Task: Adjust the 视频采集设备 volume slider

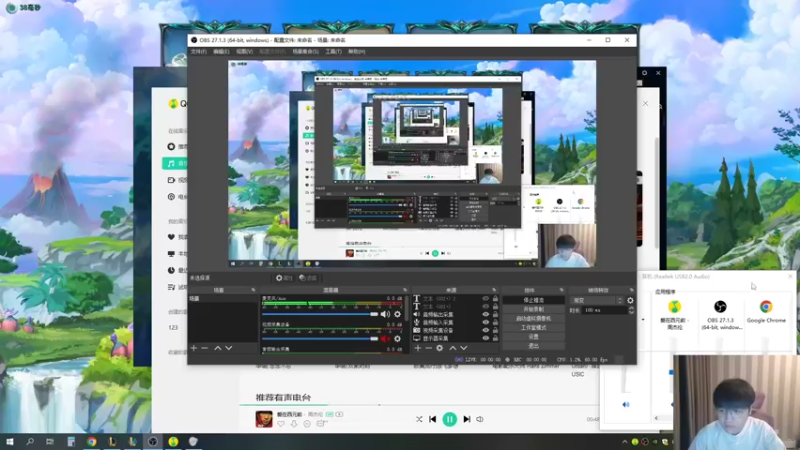Action: [320, 338]
